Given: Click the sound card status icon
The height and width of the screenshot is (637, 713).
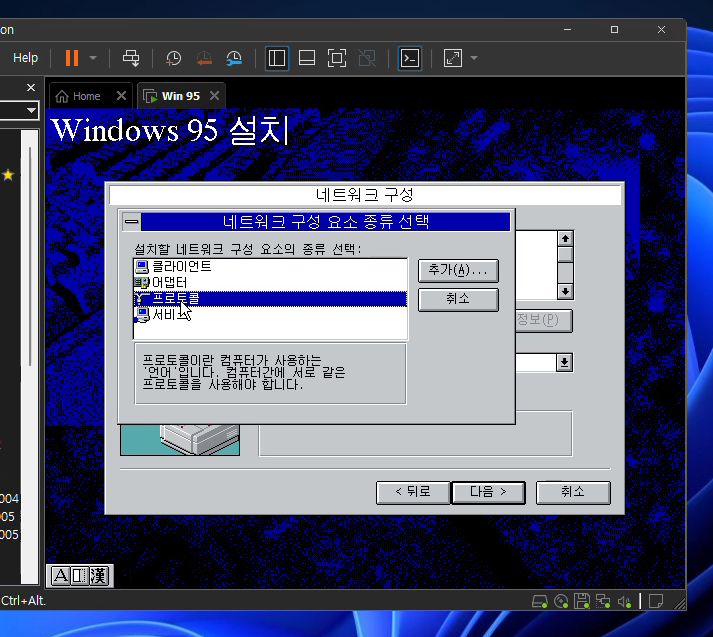Looking at the screenshot, I should pyautogui.click(x=624, y=602).
